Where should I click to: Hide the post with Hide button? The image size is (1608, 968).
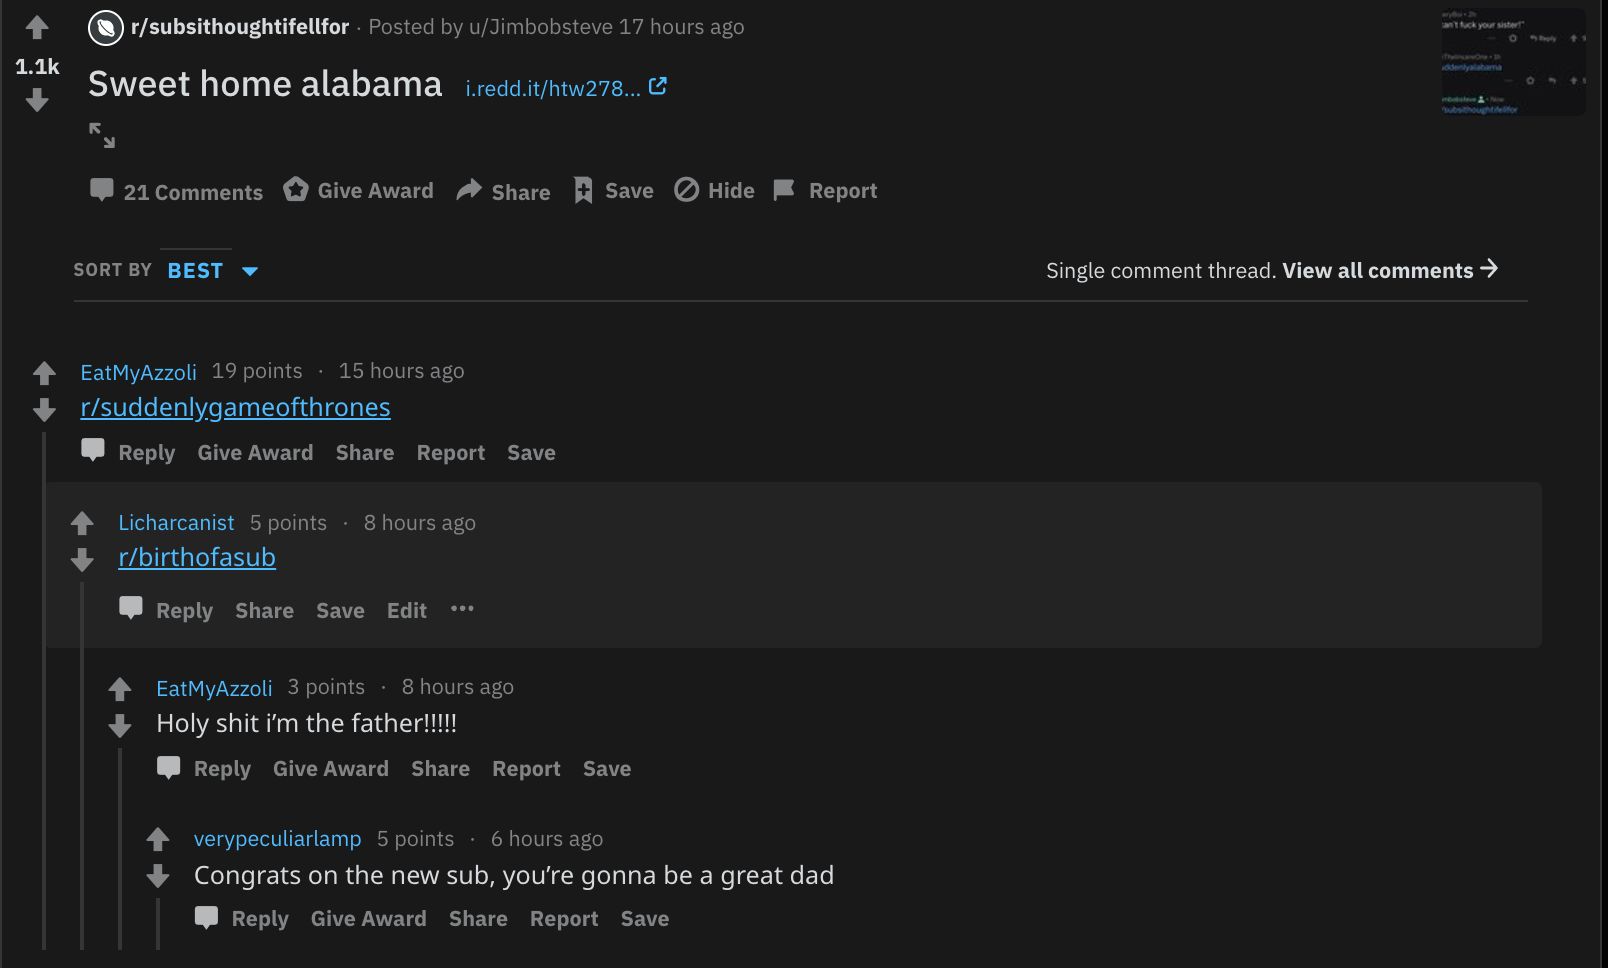(715, 190)
